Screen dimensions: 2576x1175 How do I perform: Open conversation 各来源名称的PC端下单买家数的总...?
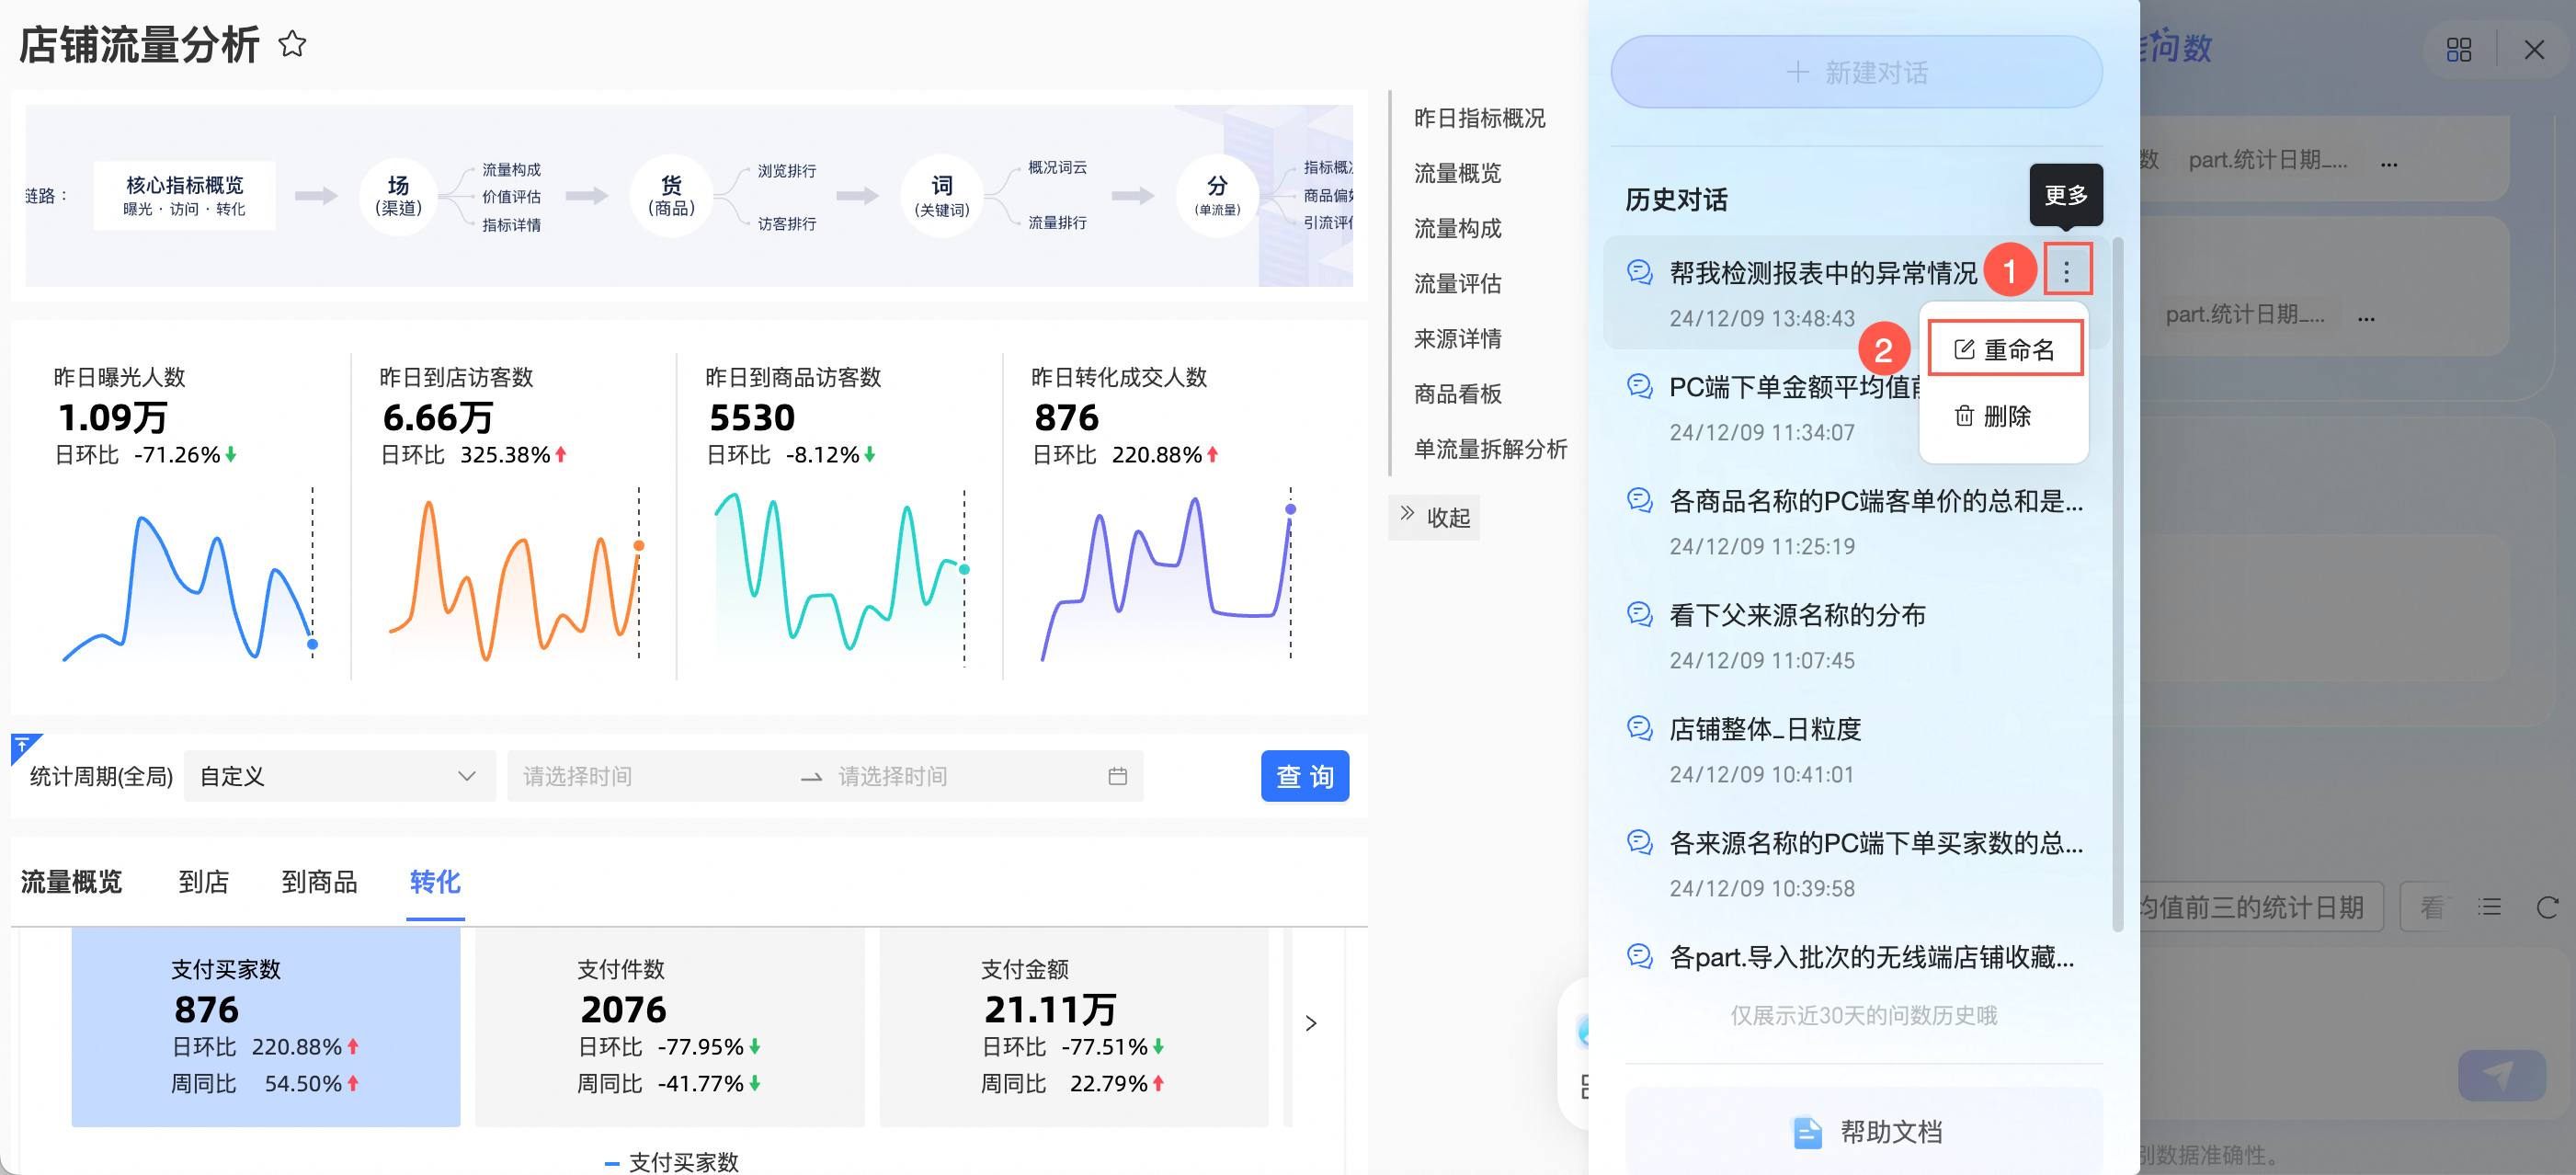coord(1876,843)
